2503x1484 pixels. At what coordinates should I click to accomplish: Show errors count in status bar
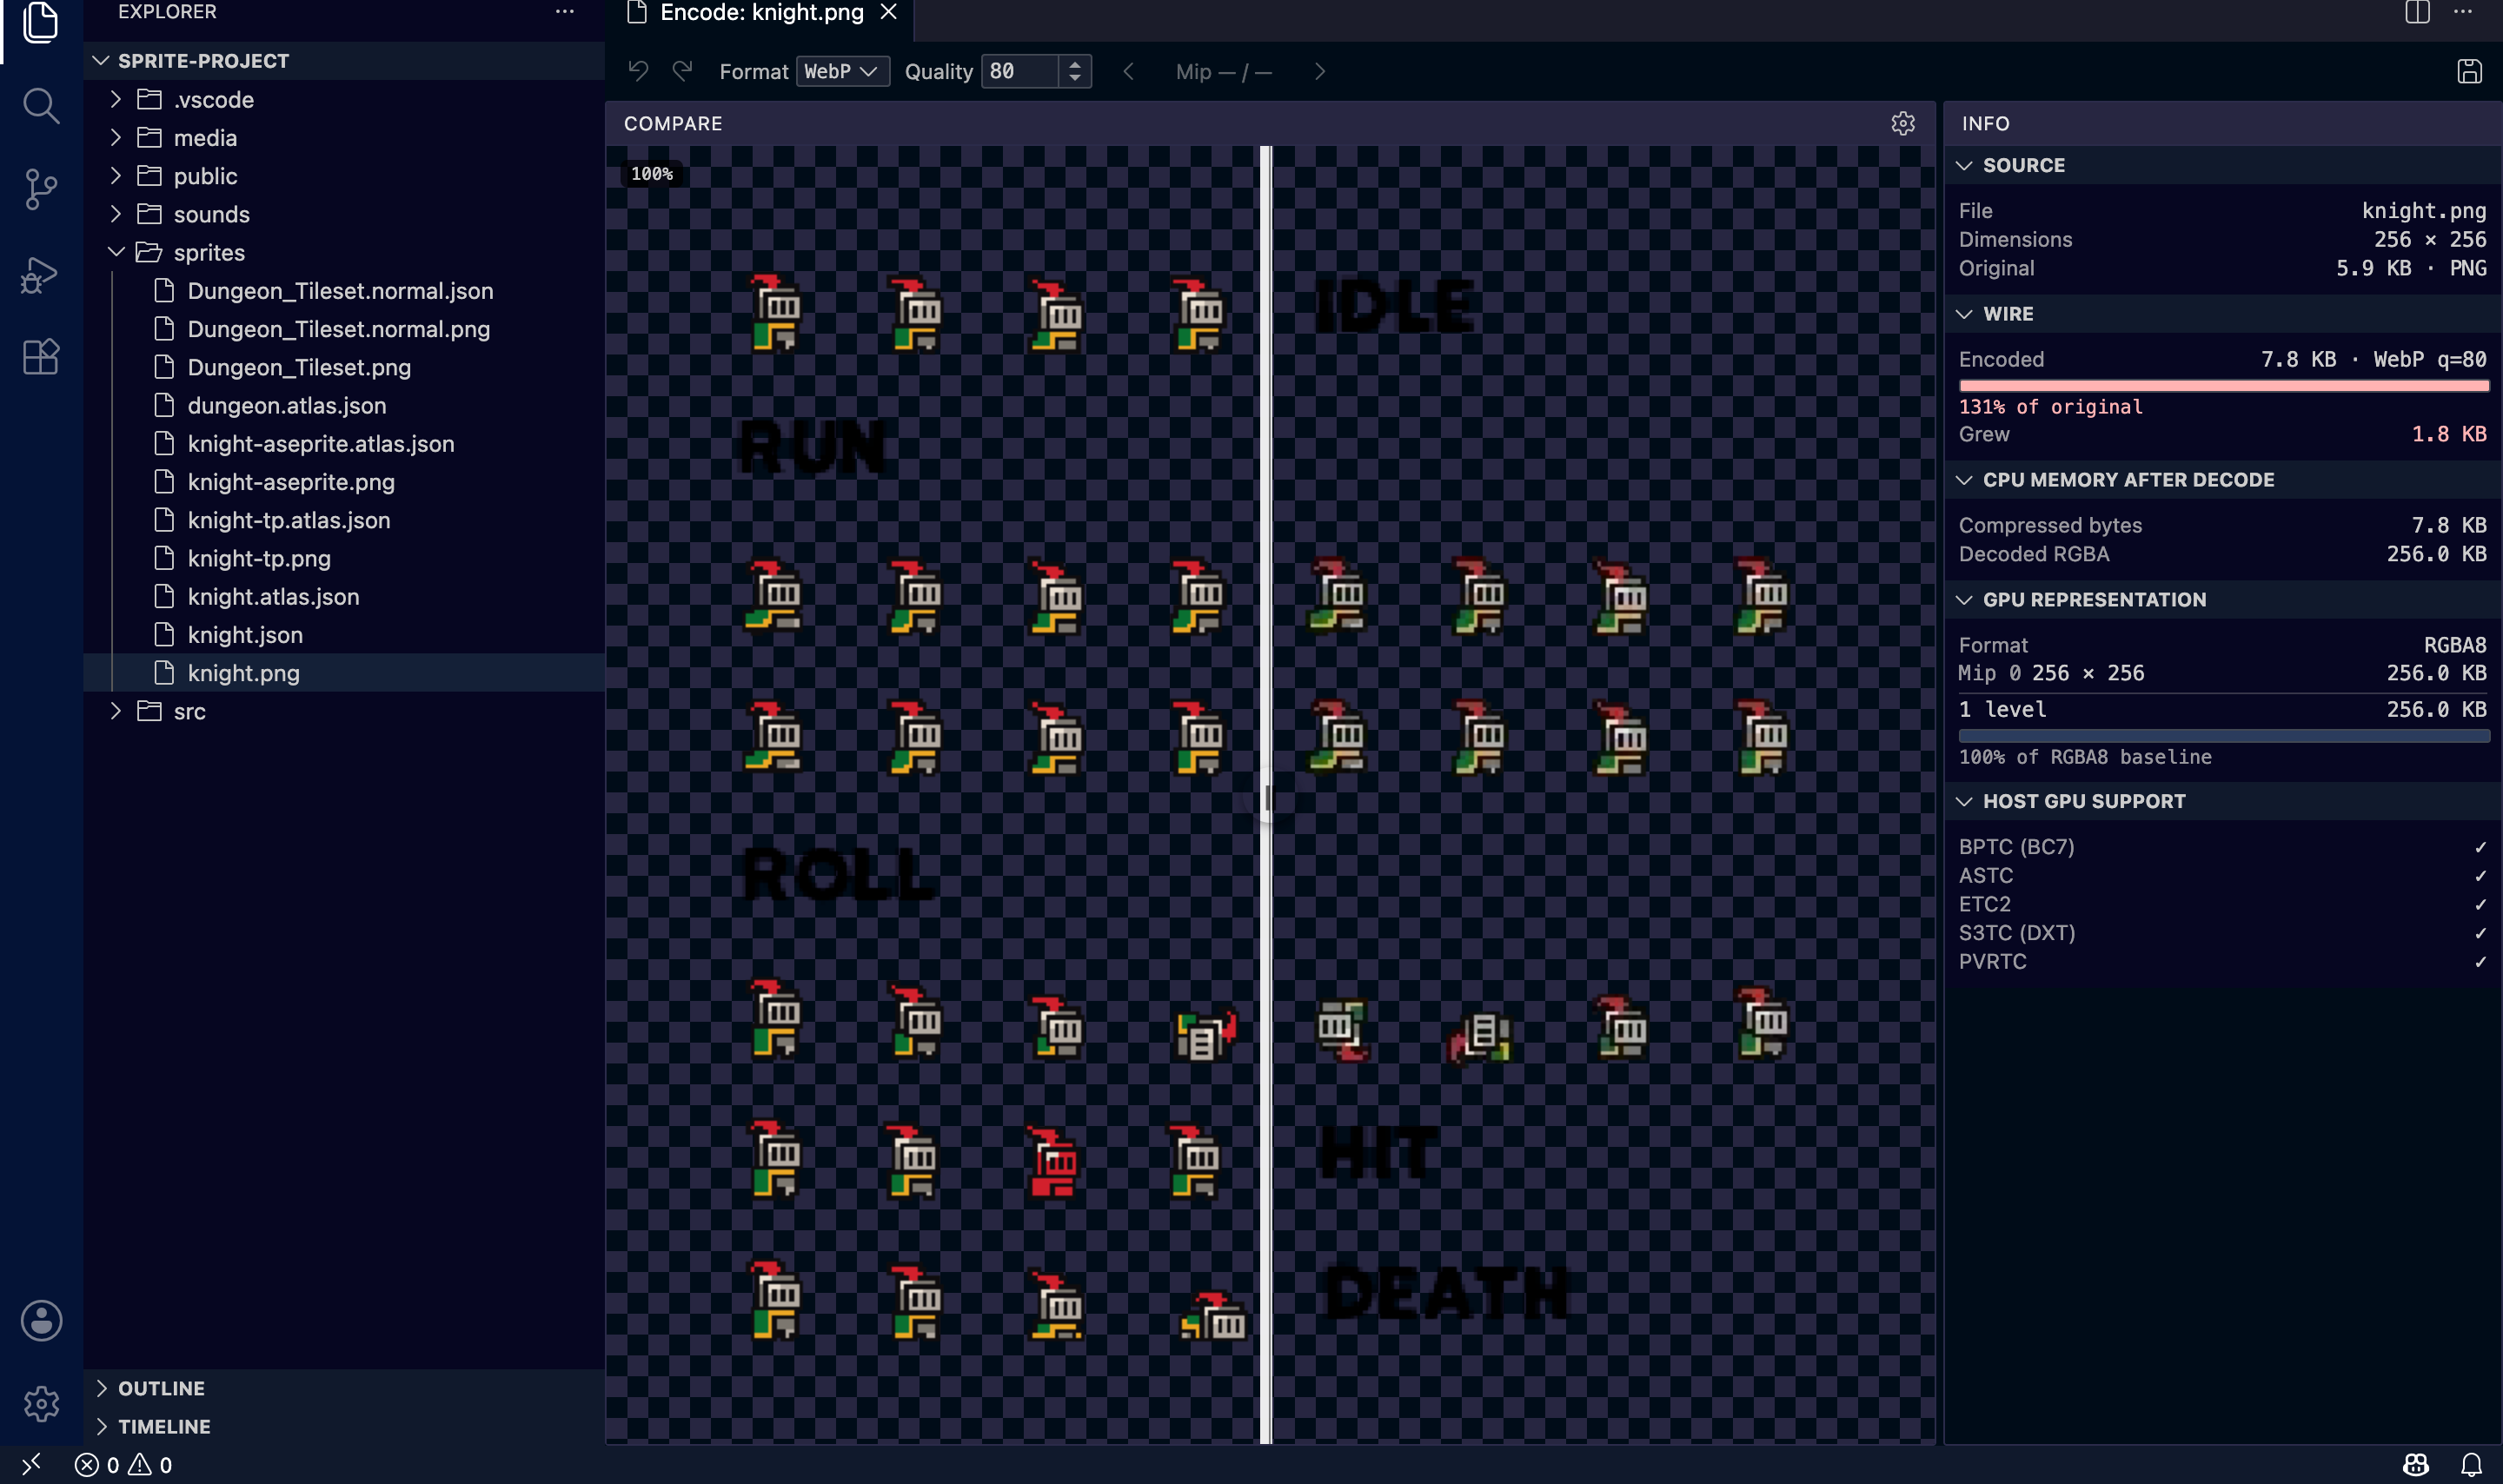(97, 1464)
